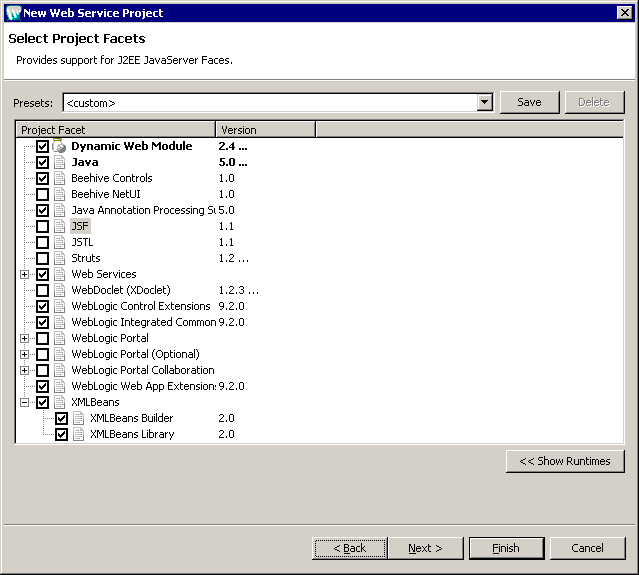The height and width of the screenshot is (575, 639).
Task: Open the Presets dropdown arrow
Action: 485,102
